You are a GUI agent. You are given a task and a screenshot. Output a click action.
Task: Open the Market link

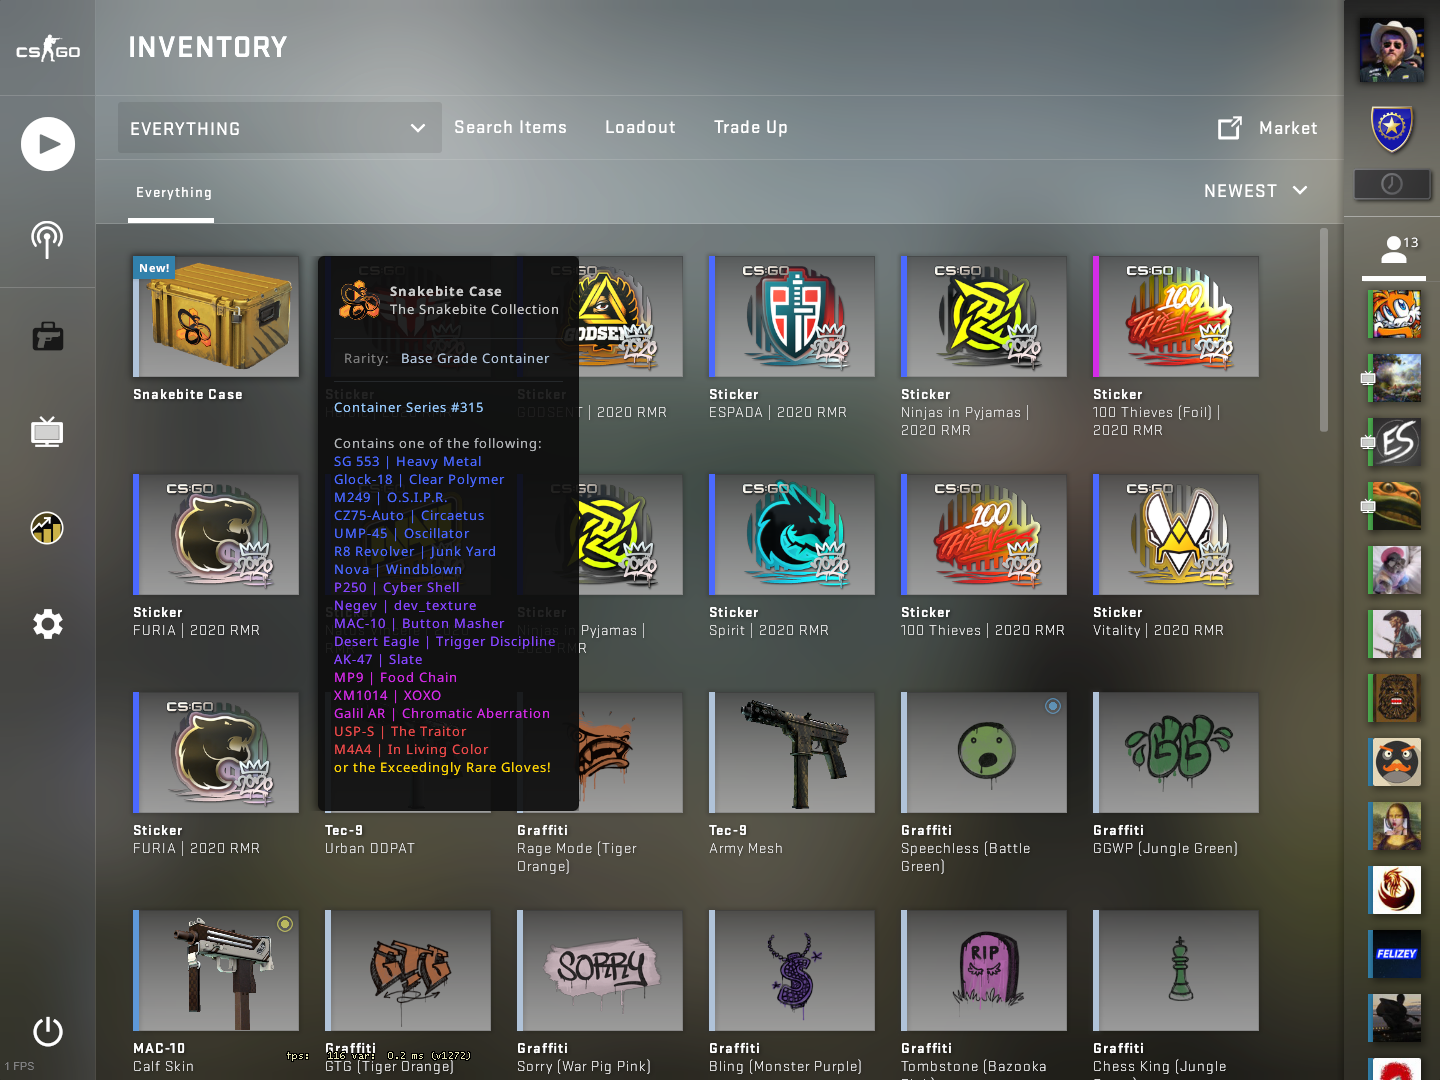1288,128
